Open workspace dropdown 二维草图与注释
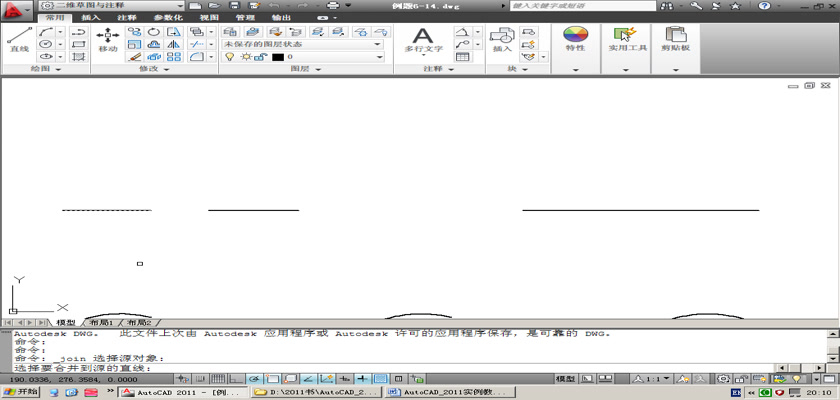 tap(112, 5)
